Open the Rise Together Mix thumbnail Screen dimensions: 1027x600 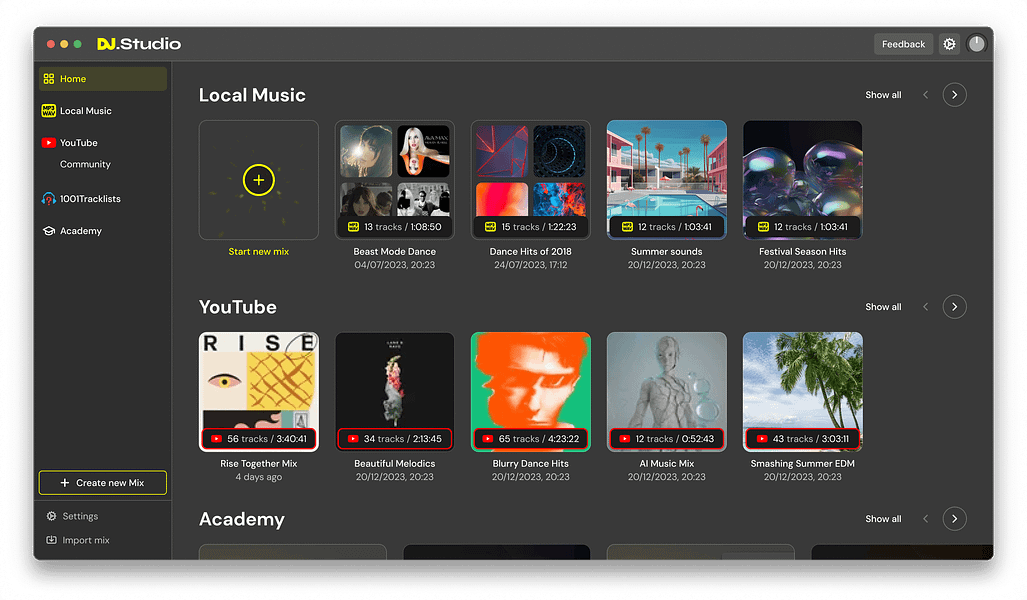click(259, 392)
